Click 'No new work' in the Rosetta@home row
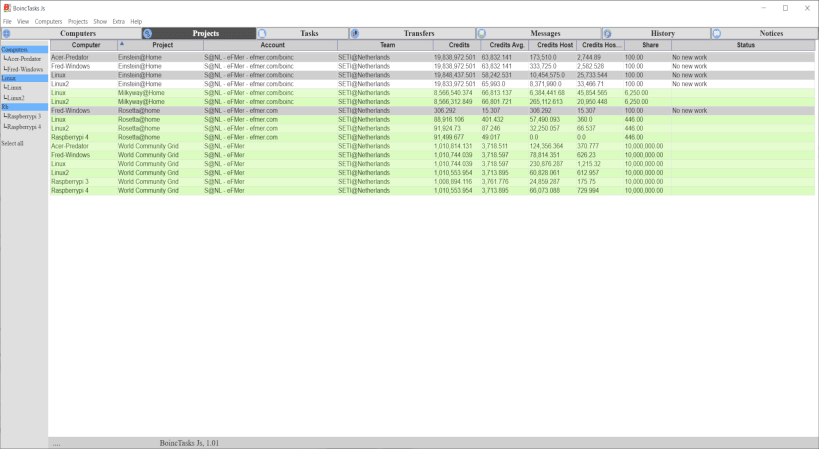 (689, 111)
